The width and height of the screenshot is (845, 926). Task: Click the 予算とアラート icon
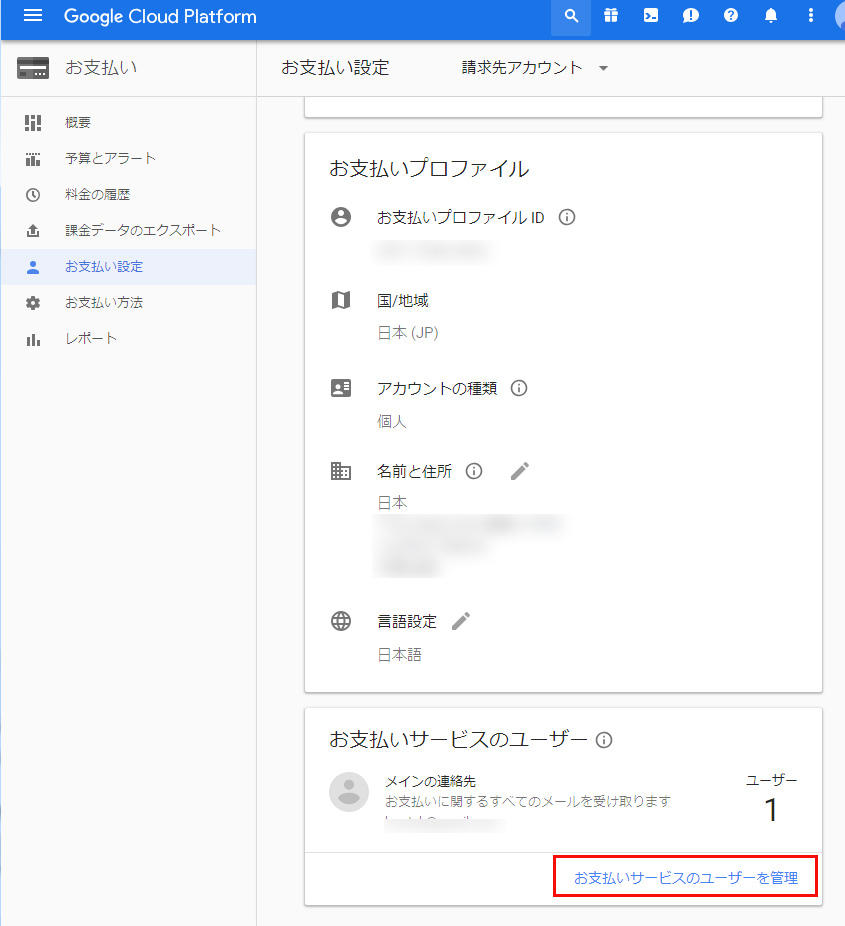point(33,159)
